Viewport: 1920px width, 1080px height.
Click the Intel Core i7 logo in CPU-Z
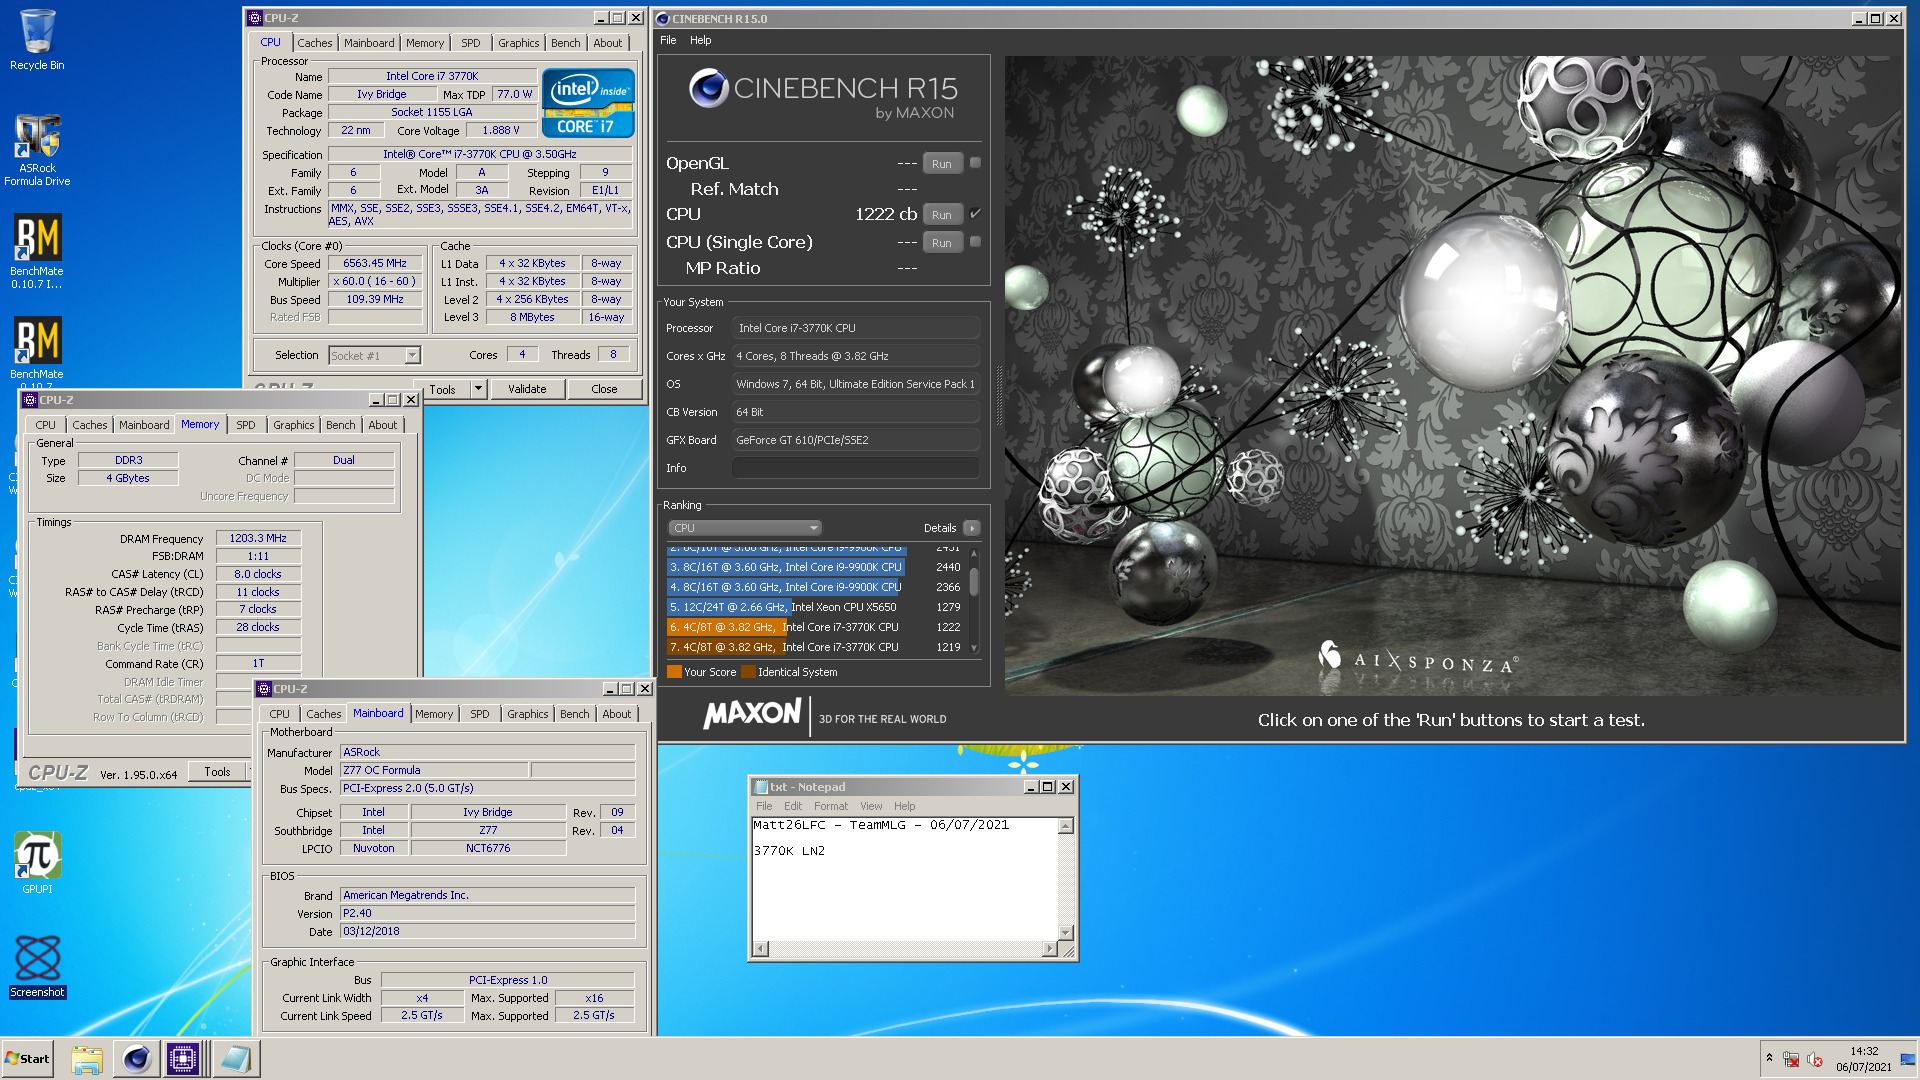(588, 102)
